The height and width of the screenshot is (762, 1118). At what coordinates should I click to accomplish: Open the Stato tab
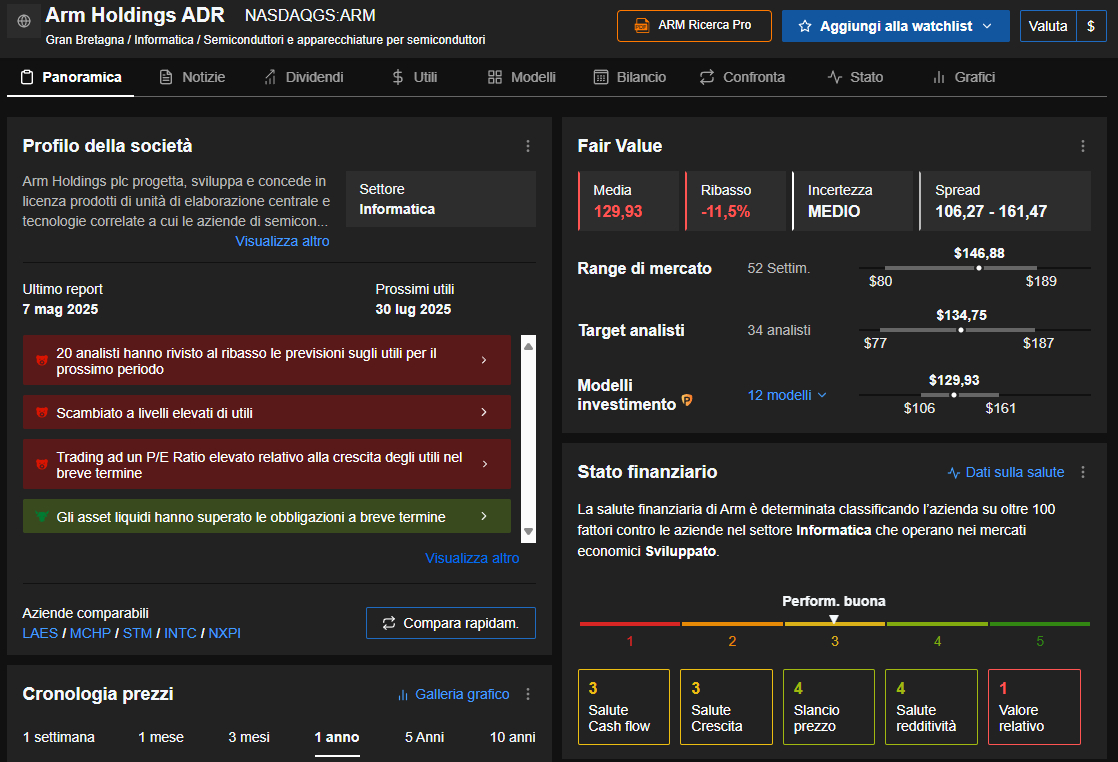click(856, 78)
